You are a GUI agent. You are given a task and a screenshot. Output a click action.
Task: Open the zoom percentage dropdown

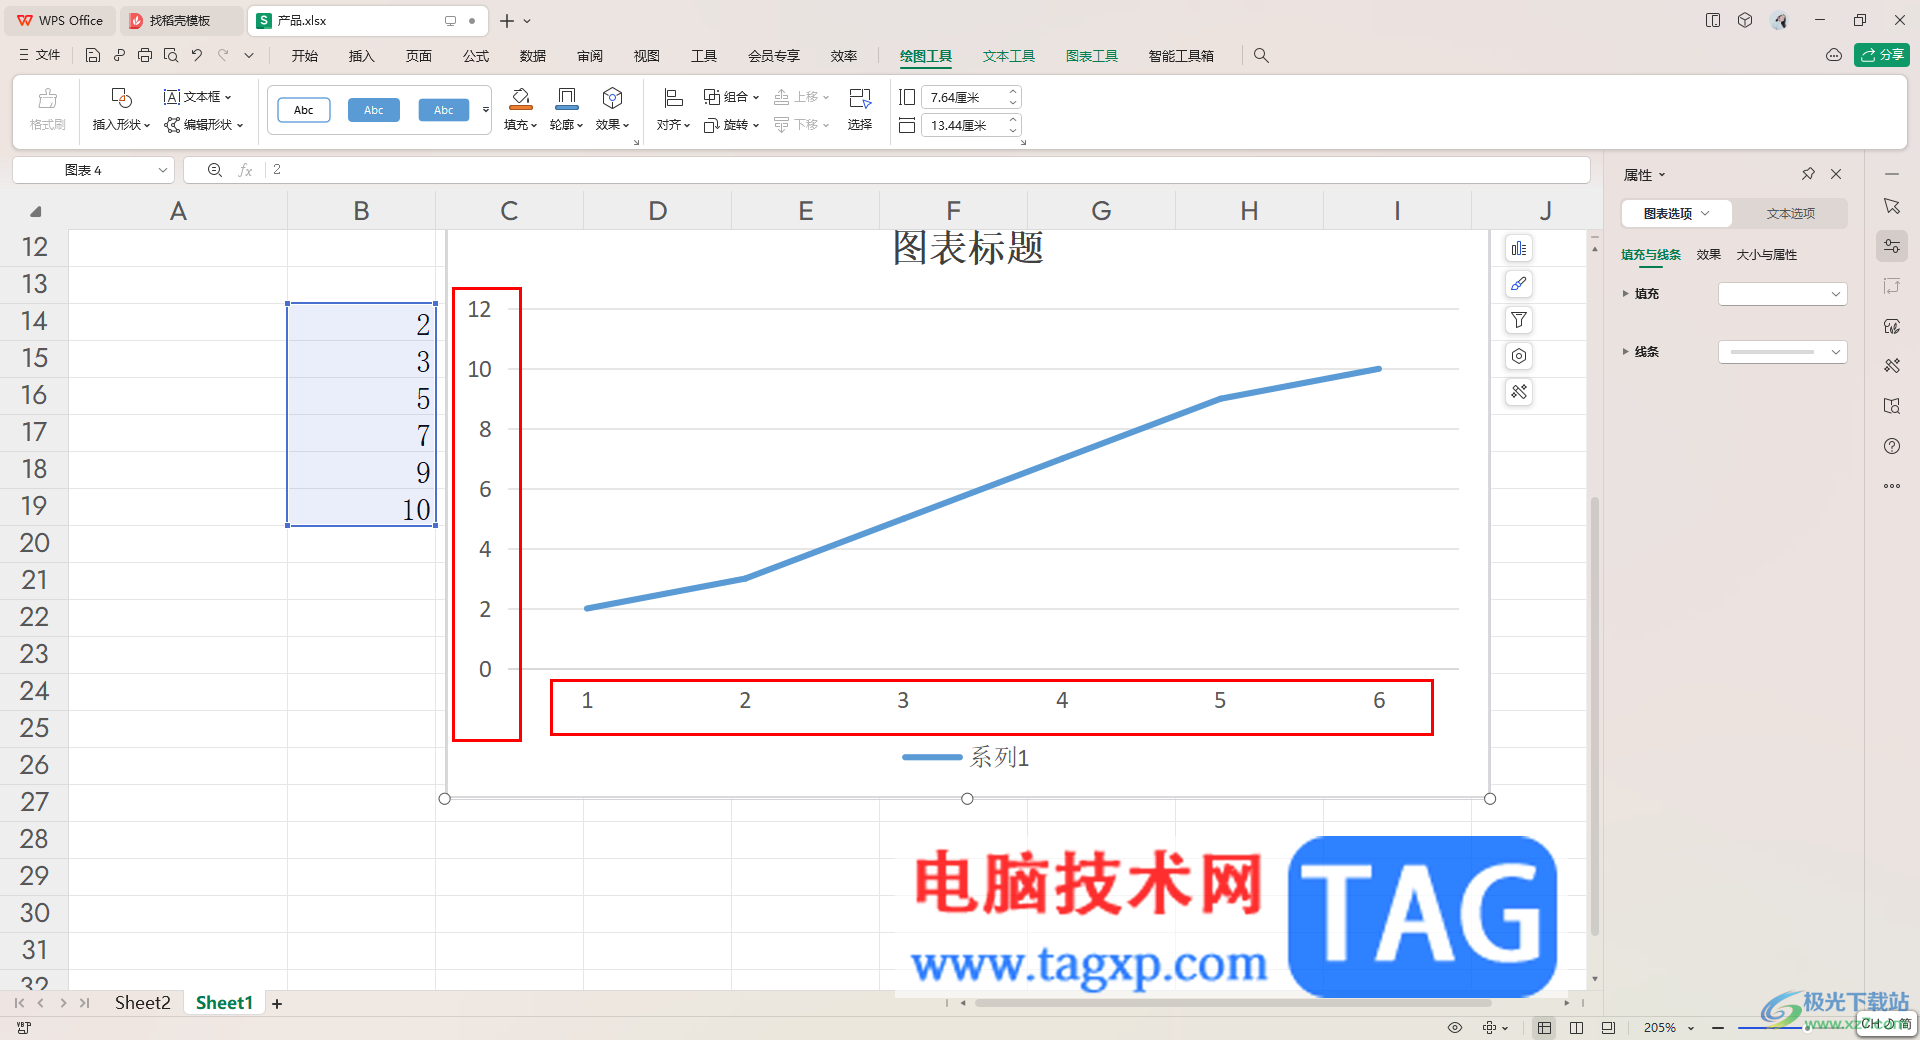click(x=1691, y=1028)
